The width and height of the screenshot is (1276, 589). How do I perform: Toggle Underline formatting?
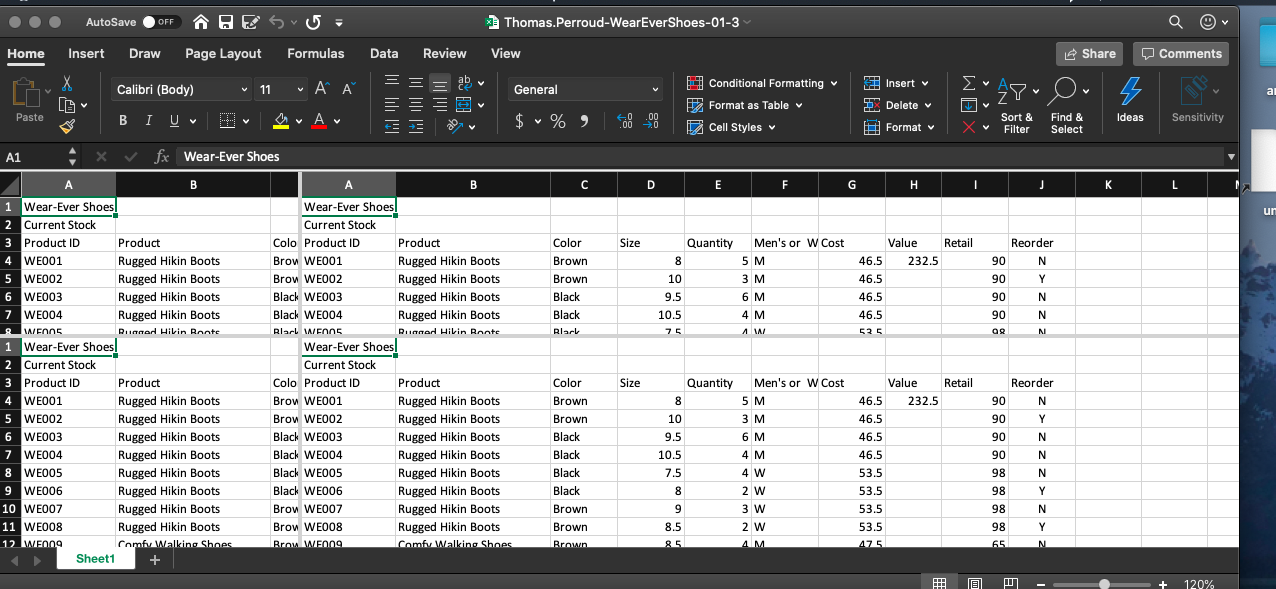(x=175, y=121)
